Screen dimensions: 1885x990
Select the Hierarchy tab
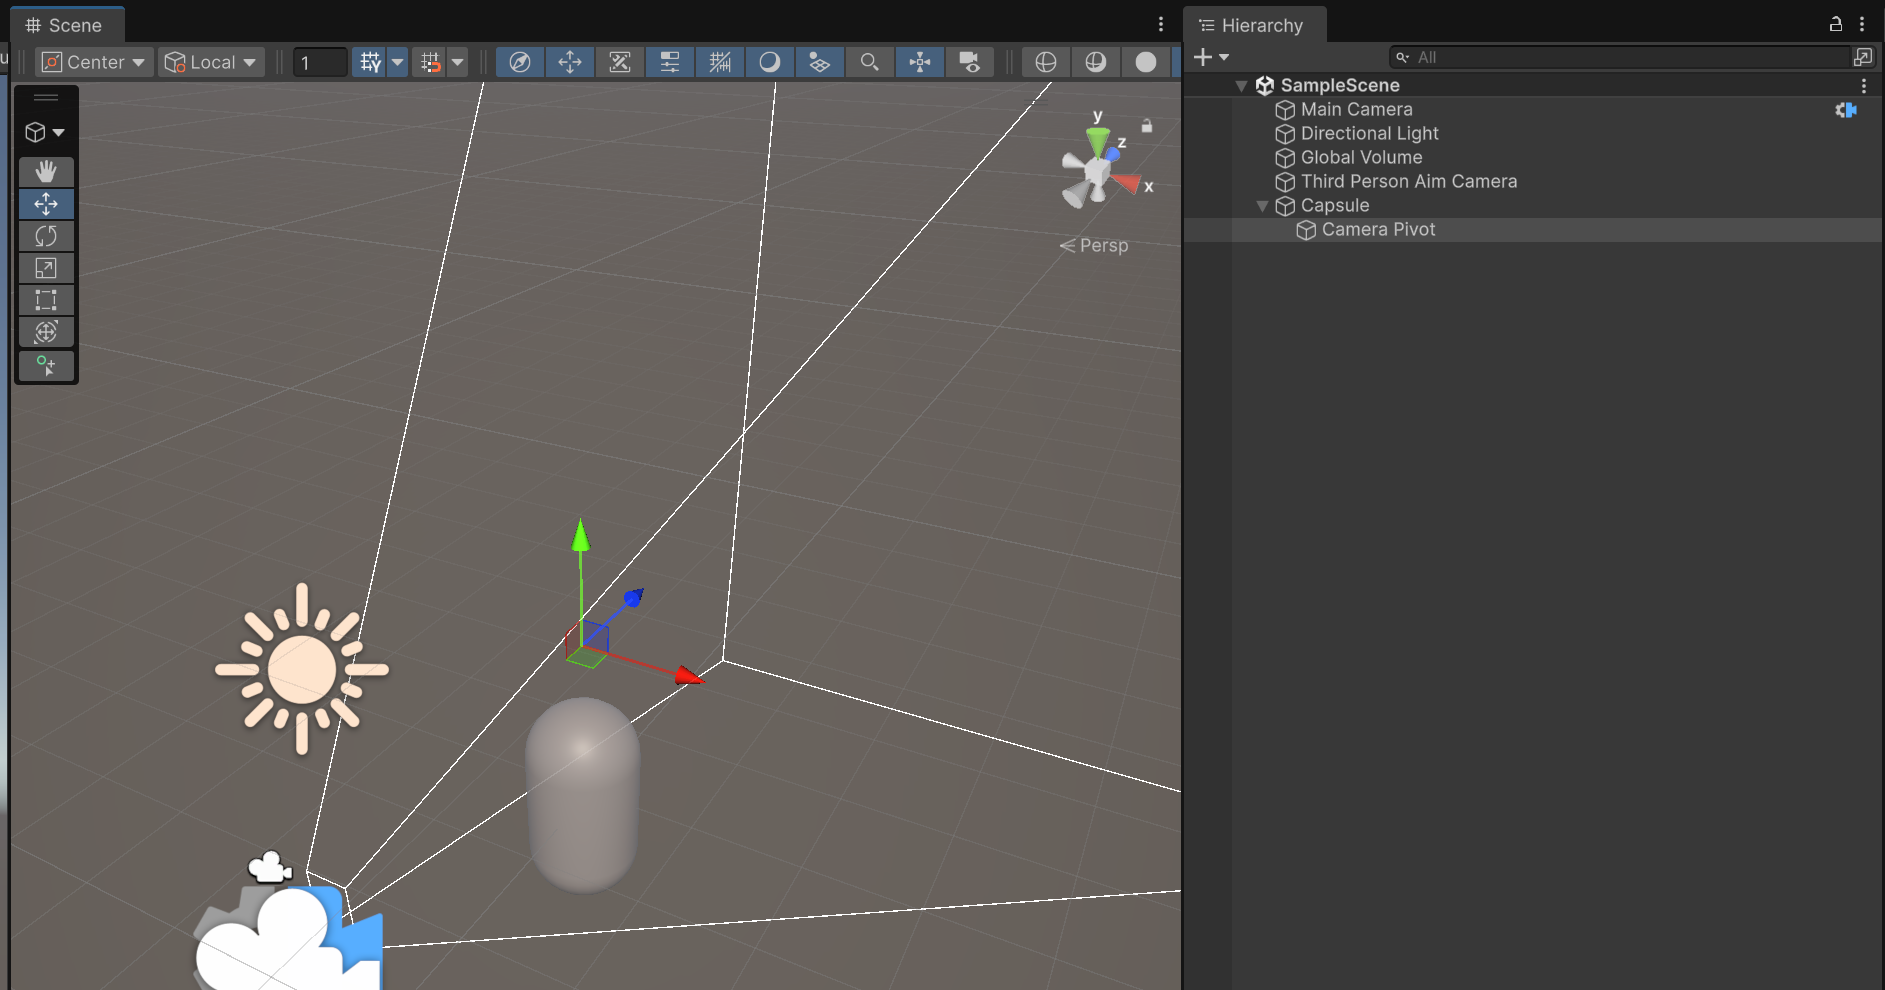click(x=1254, y=25)
